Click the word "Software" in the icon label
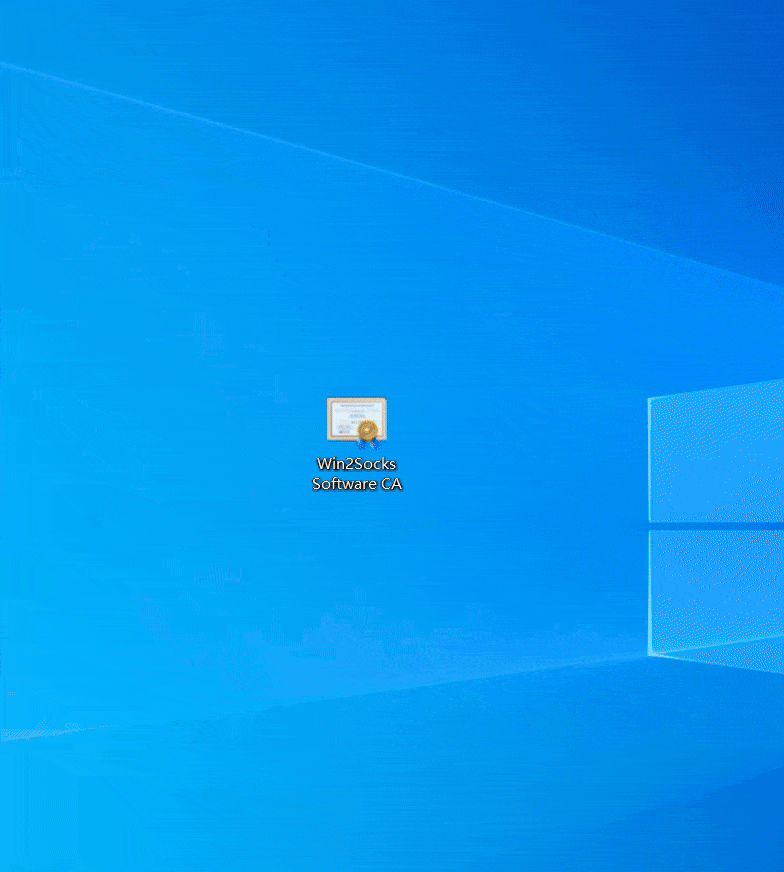The image size is (784, 872). click(344, 484)
